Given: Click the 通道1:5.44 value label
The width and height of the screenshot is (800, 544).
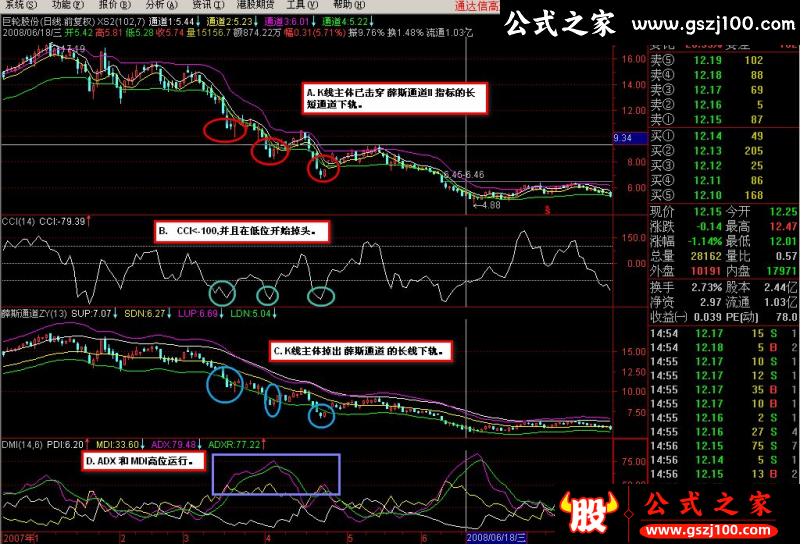Looking at the screenshot, I should (171, 22).
